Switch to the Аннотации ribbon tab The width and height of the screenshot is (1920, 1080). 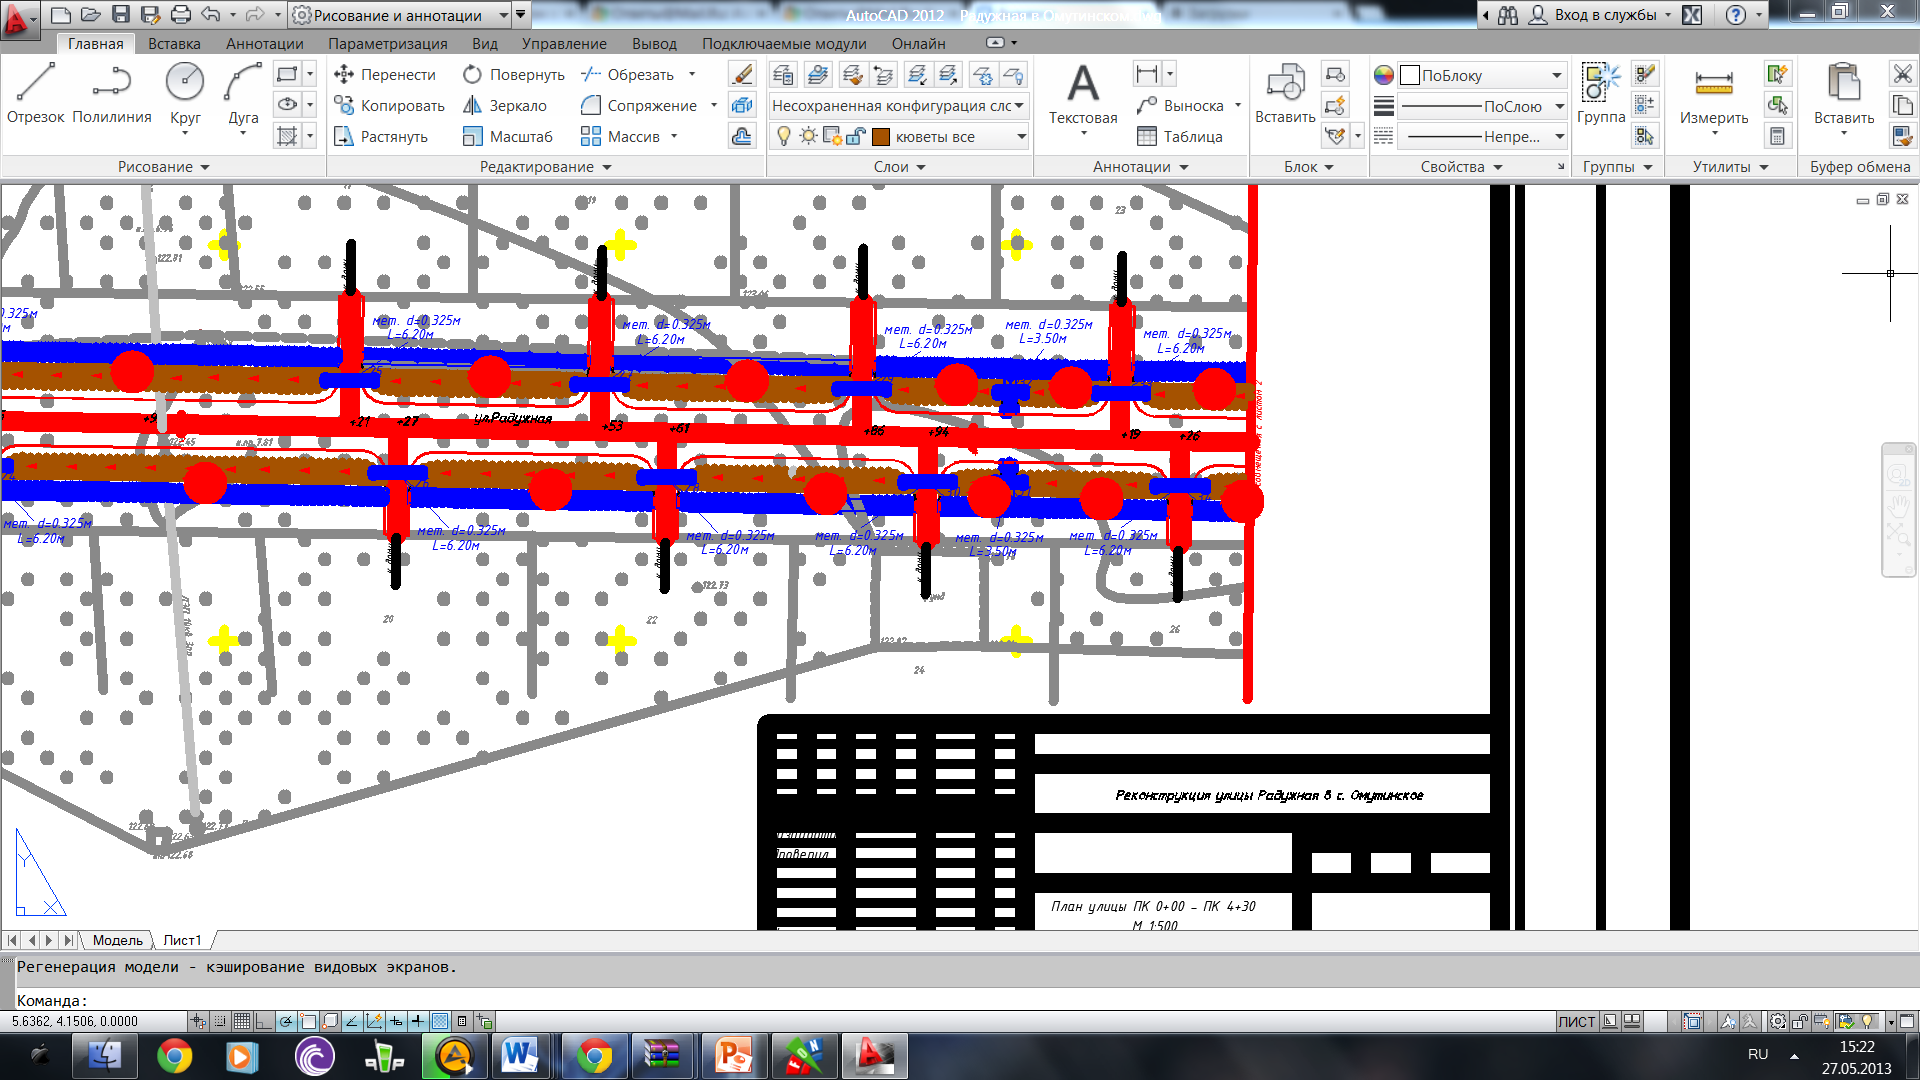pos(264,44)
